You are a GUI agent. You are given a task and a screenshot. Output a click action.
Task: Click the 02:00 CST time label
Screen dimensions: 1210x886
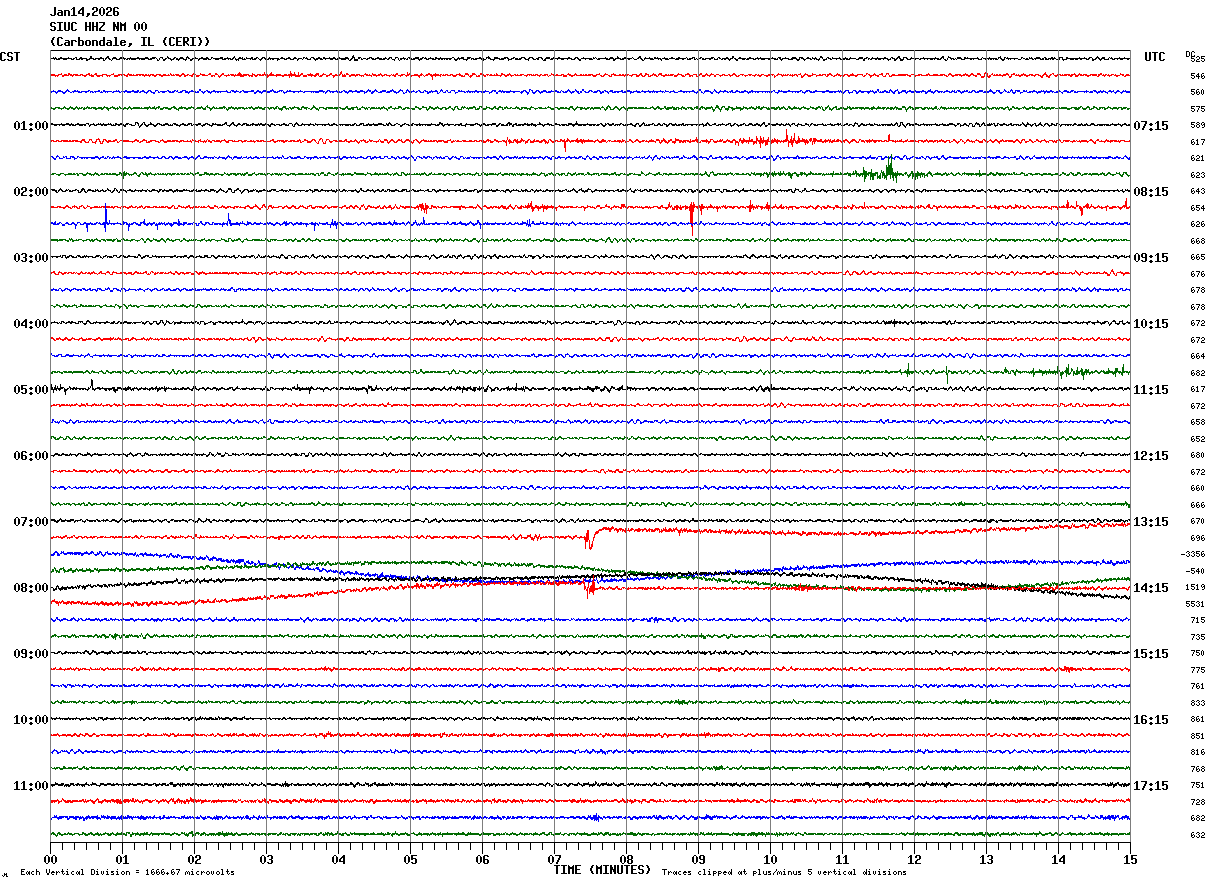coord(31,192)
